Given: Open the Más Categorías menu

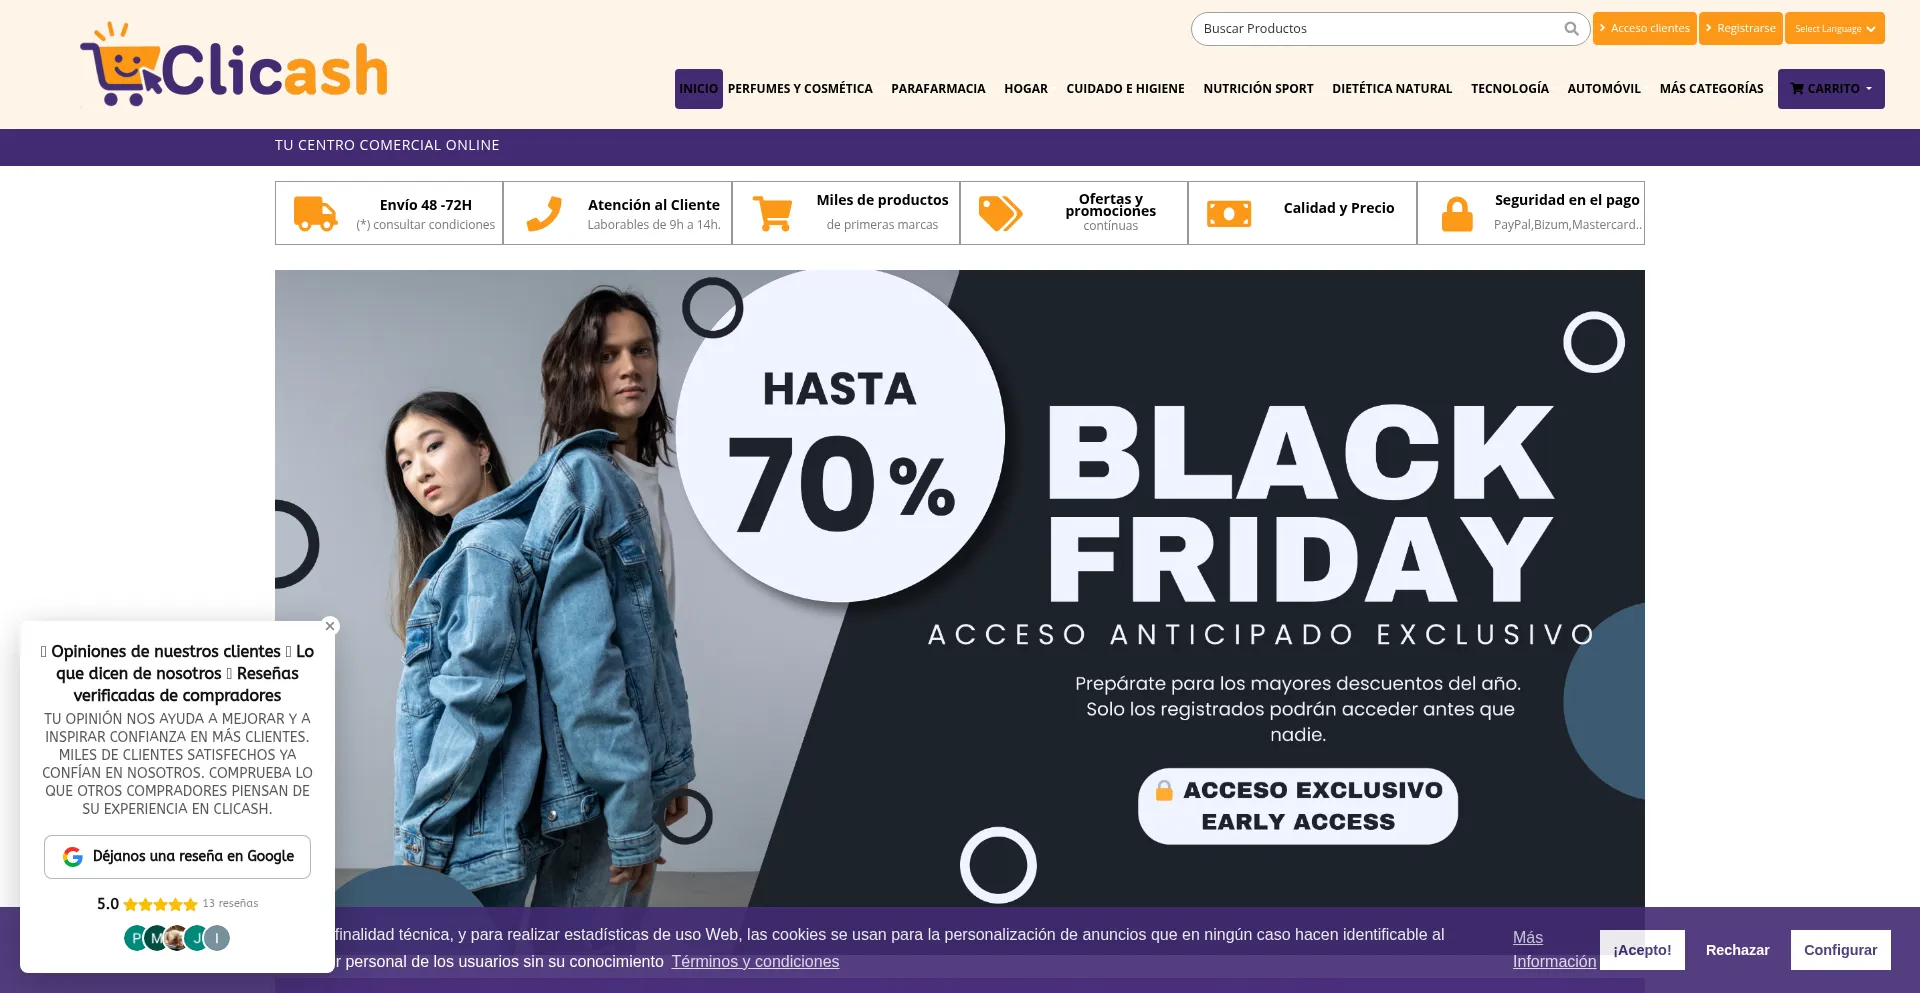Looking at the screenshot, I should 1711,89.
